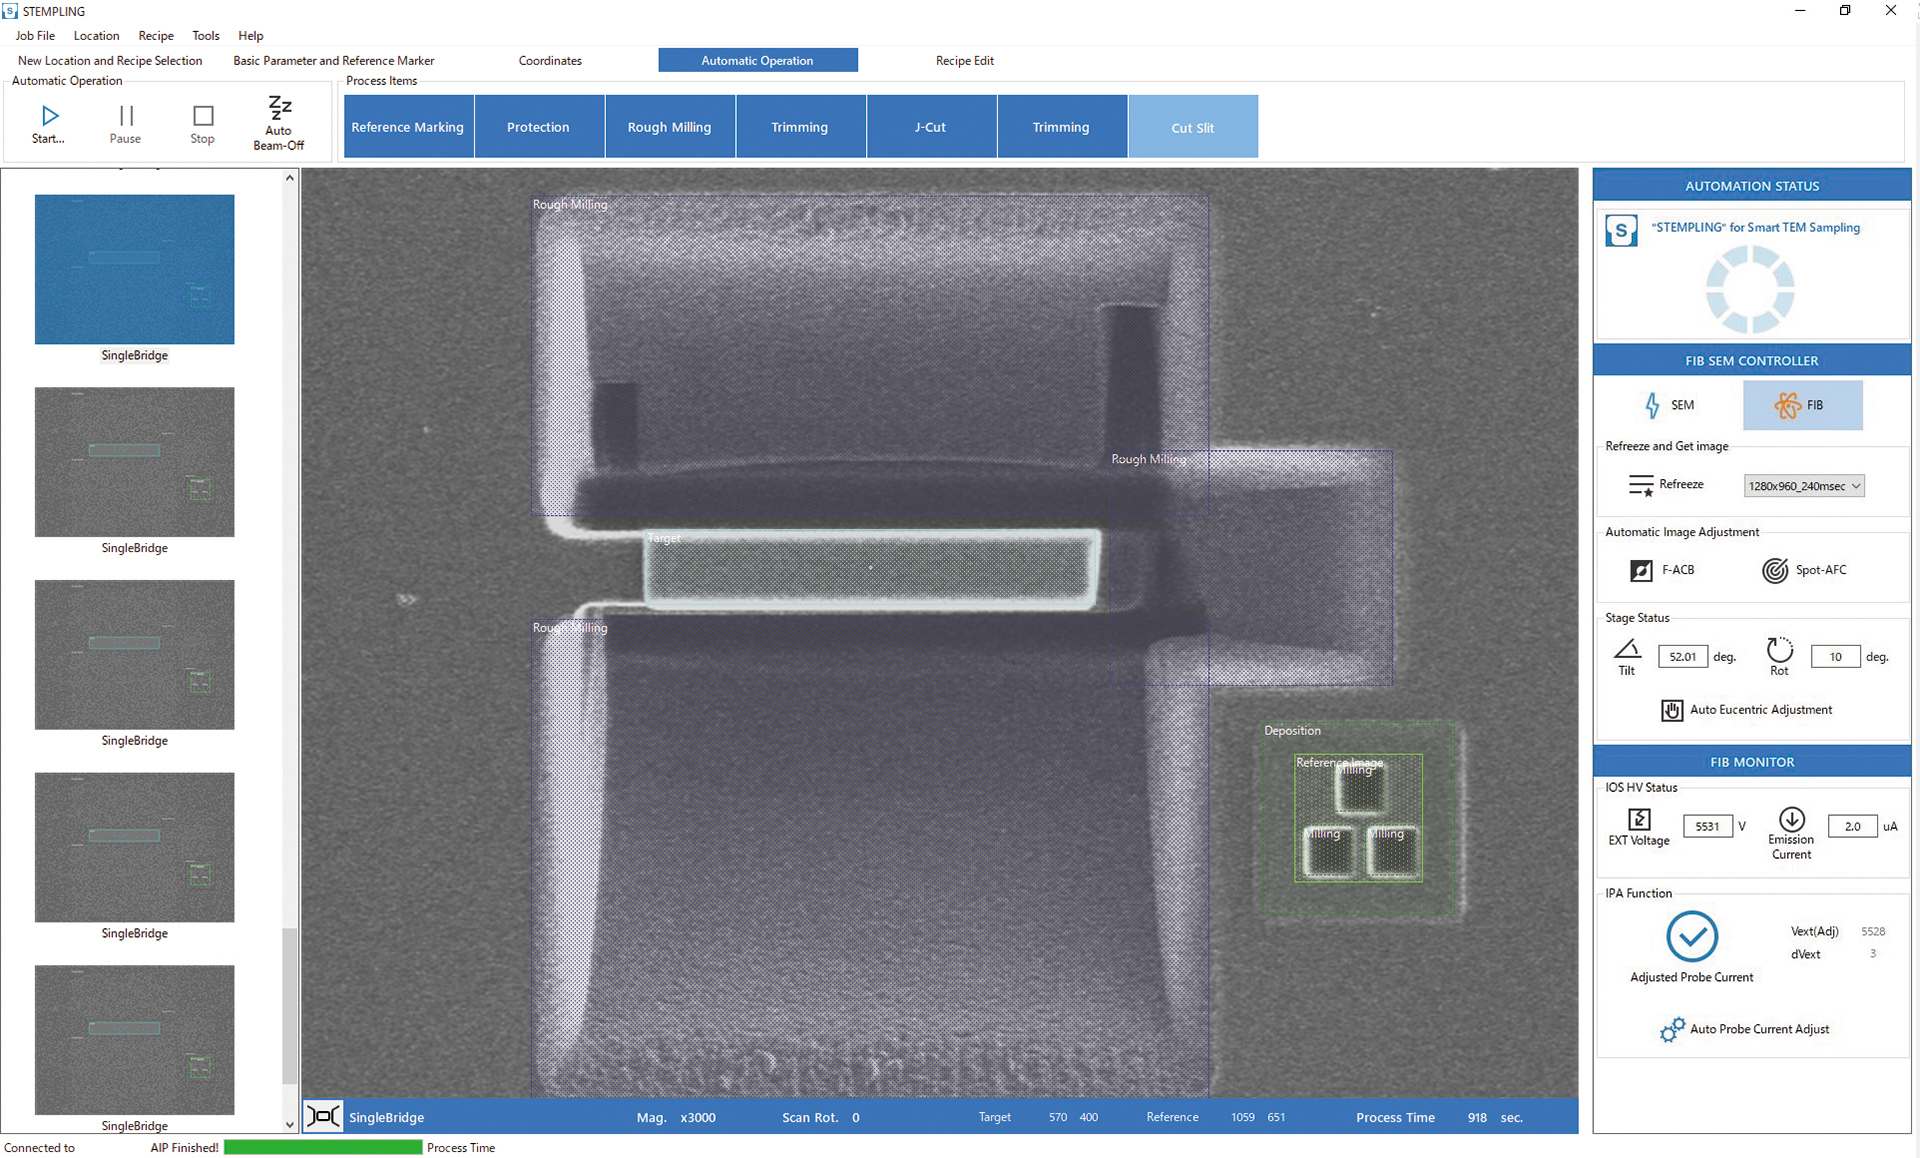Switch controller to FIB mode
This screenshot has width=1920, height=1158.
tap(1802, 405)
